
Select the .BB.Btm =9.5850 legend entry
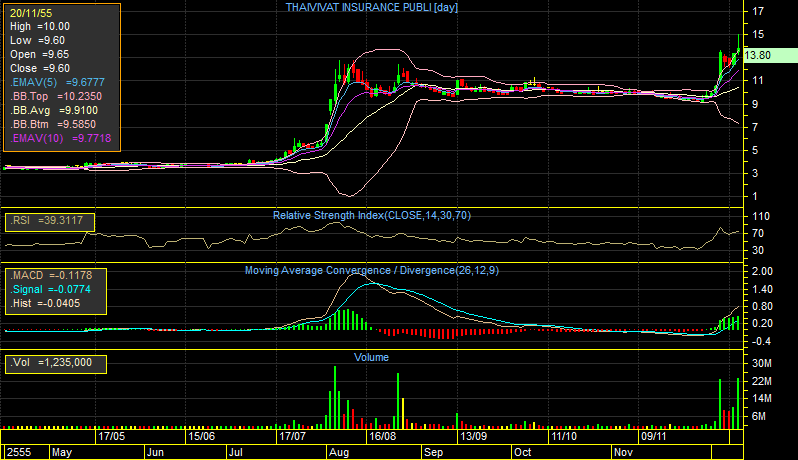(x=53, y=124)
